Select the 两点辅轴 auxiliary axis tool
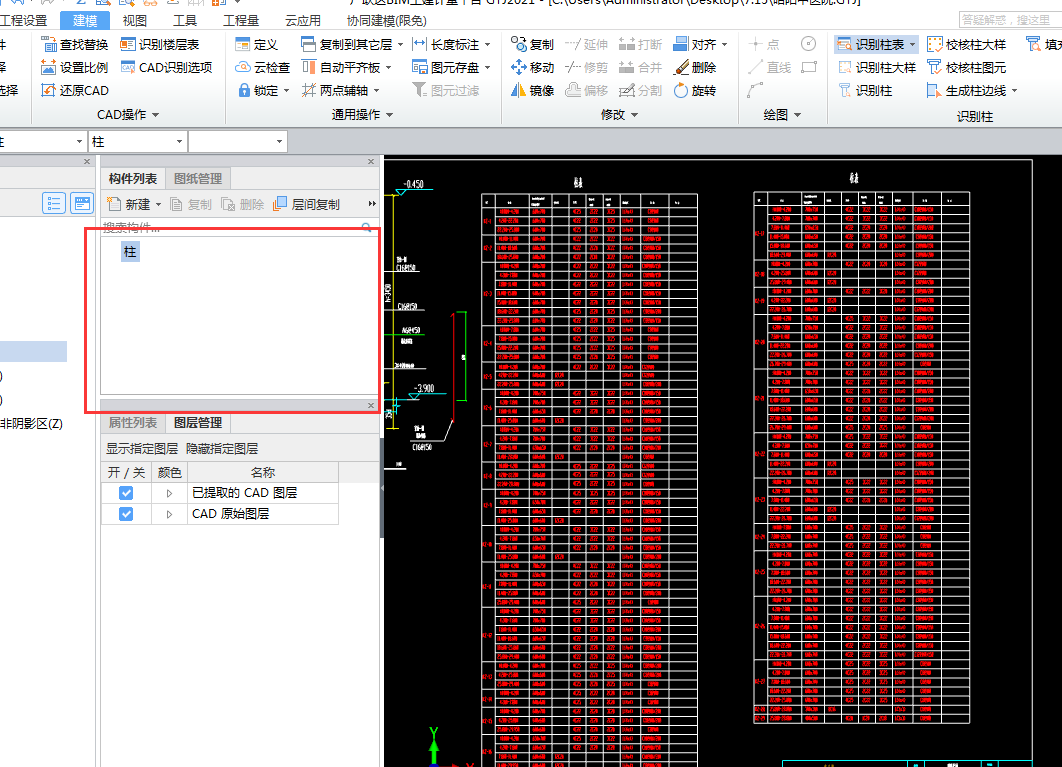Viewport: 1062px width, 767px height. 335,90
